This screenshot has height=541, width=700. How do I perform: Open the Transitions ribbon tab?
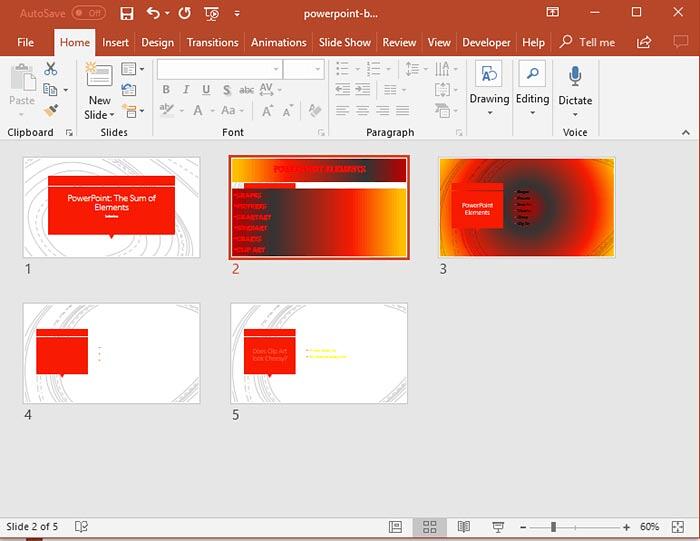pyautogui.click(x=212, y=42)
